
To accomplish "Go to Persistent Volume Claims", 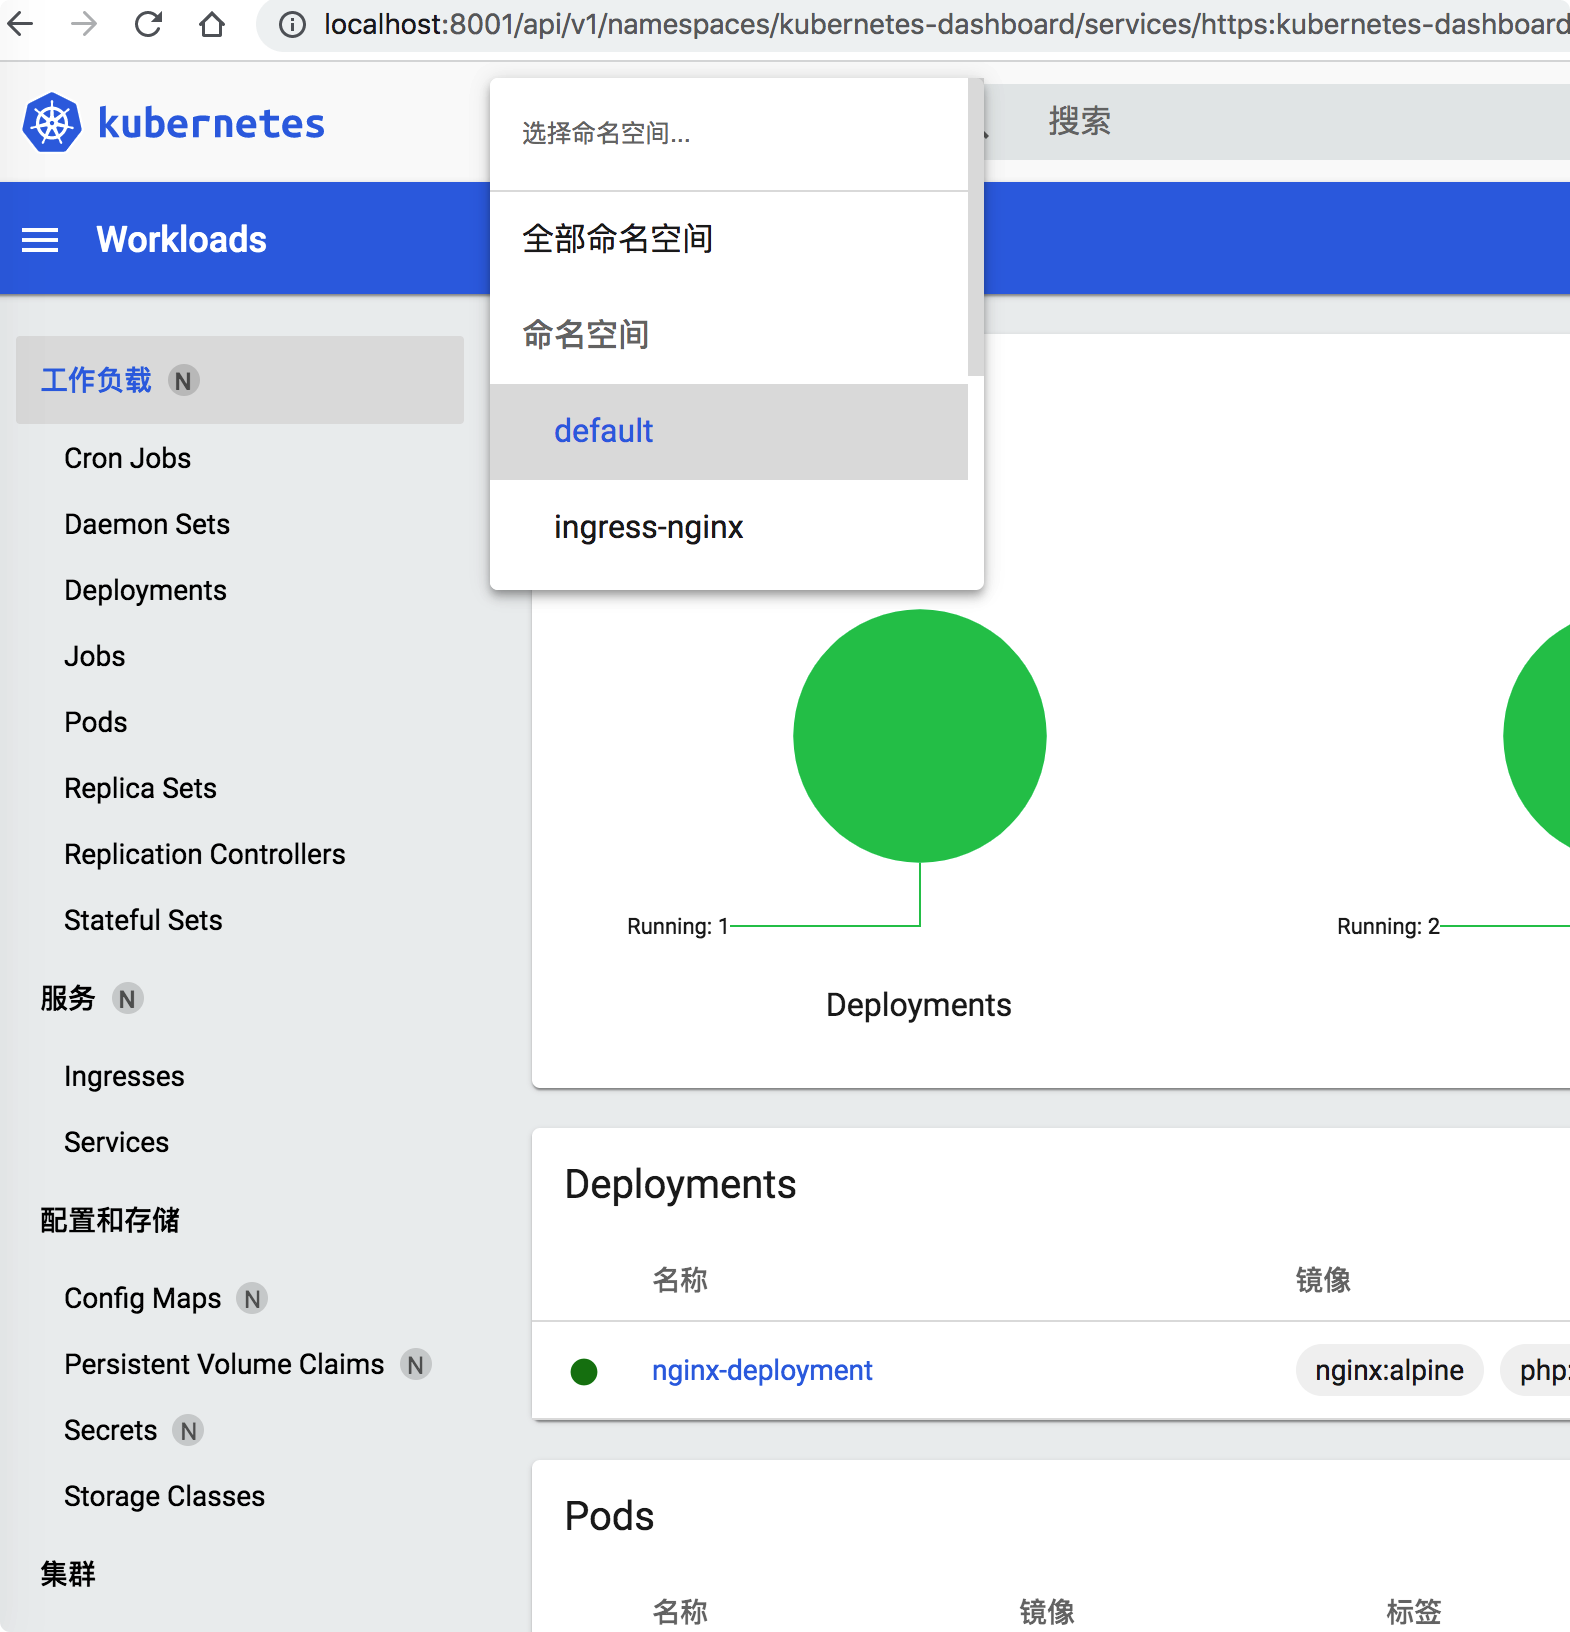I will pyautogui.click(x=224, y=1364).
